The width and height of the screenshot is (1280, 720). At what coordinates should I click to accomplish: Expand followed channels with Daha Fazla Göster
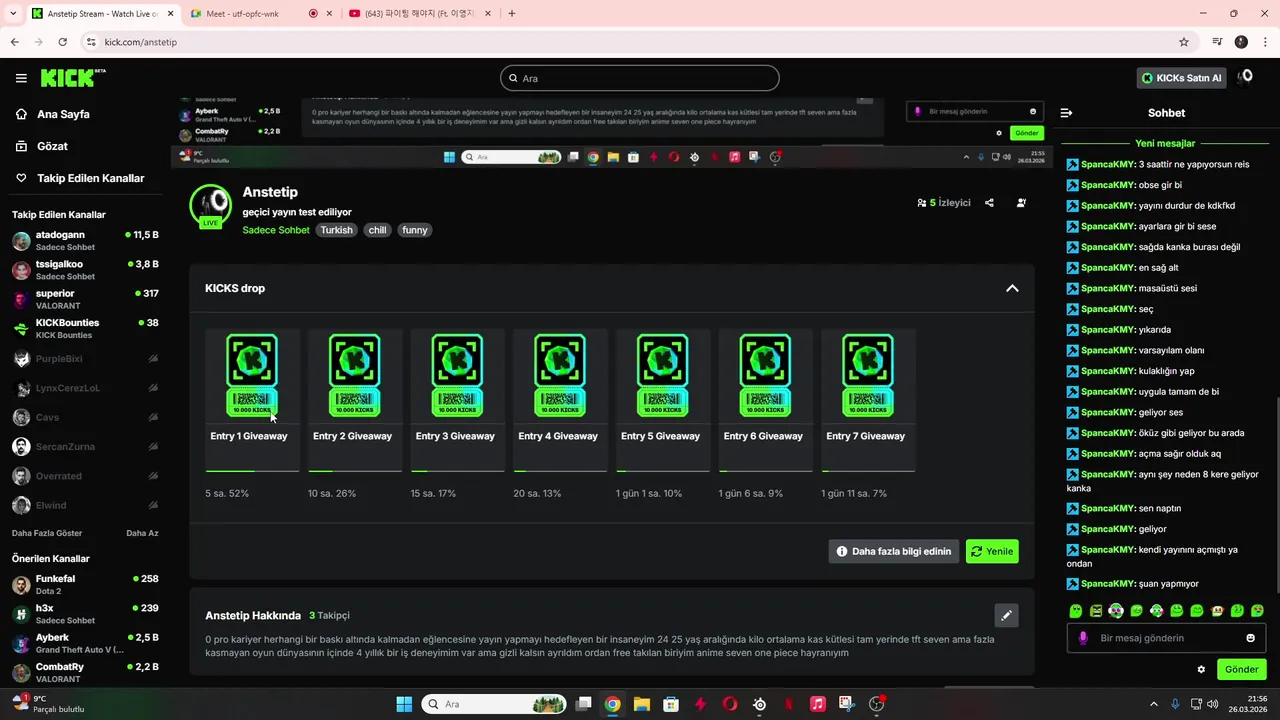[x=47, y=533]
